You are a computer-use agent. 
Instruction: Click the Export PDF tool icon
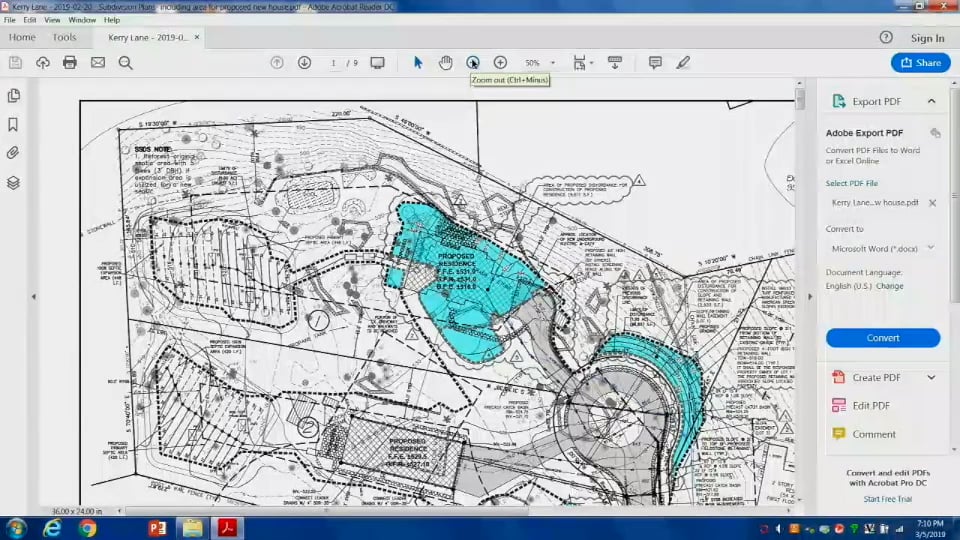click(x=839, y=101)
